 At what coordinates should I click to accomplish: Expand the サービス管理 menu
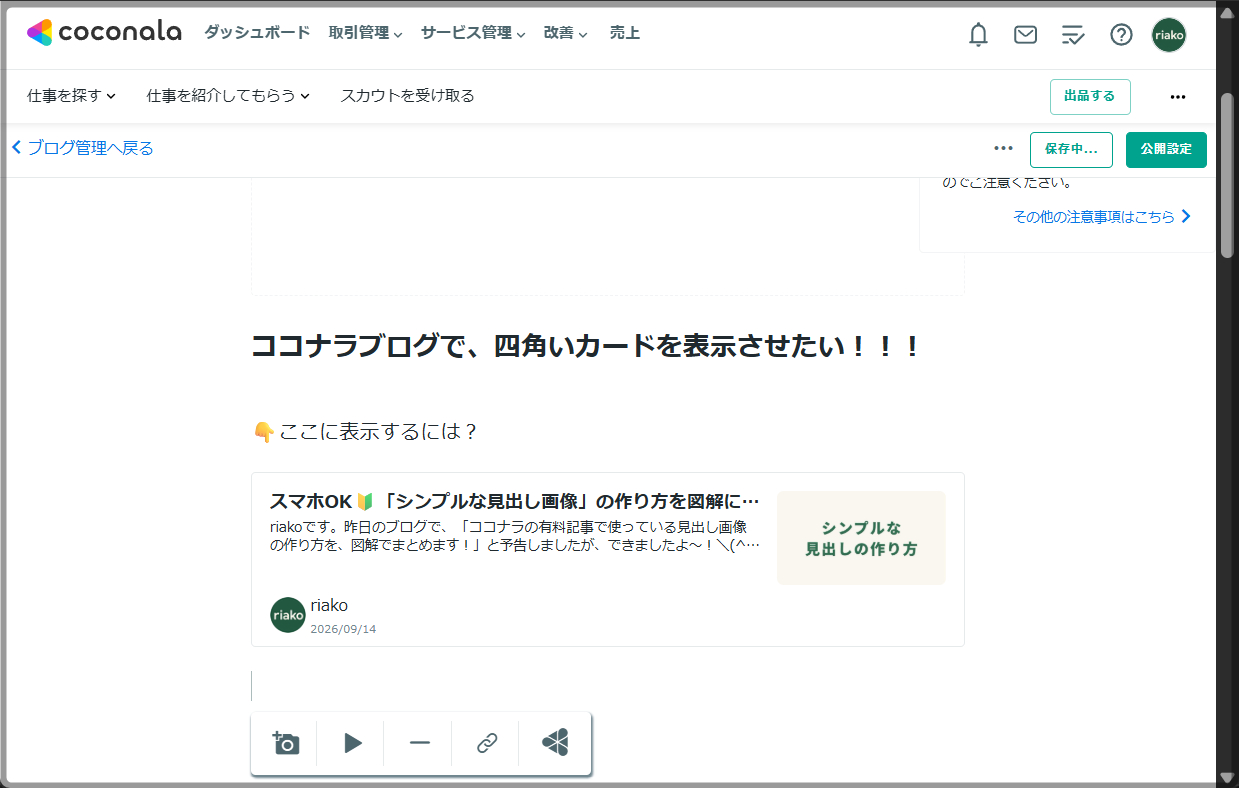pos(473,33)
